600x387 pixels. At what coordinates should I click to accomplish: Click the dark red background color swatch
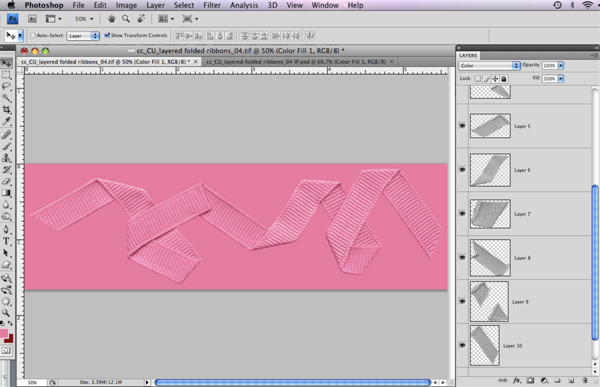10,340
